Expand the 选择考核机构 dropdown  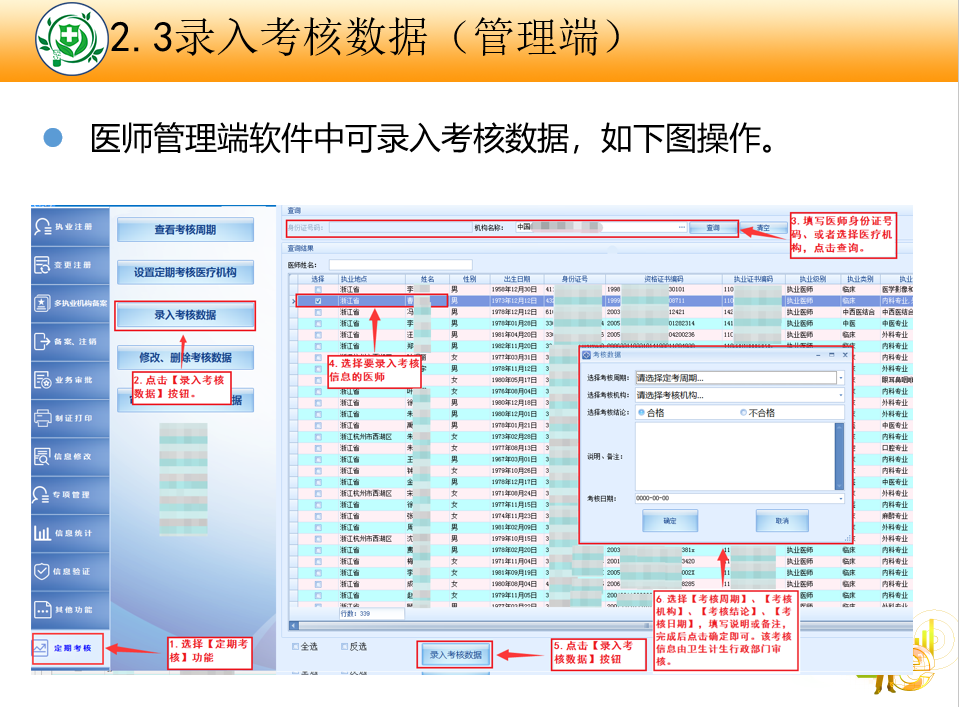coord(840,395)
